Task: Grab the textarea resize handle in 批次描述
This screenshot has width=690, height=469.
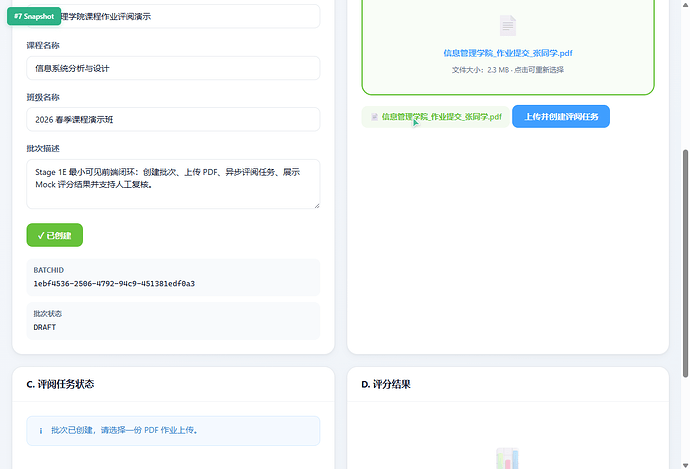Action: pos(317,205)
